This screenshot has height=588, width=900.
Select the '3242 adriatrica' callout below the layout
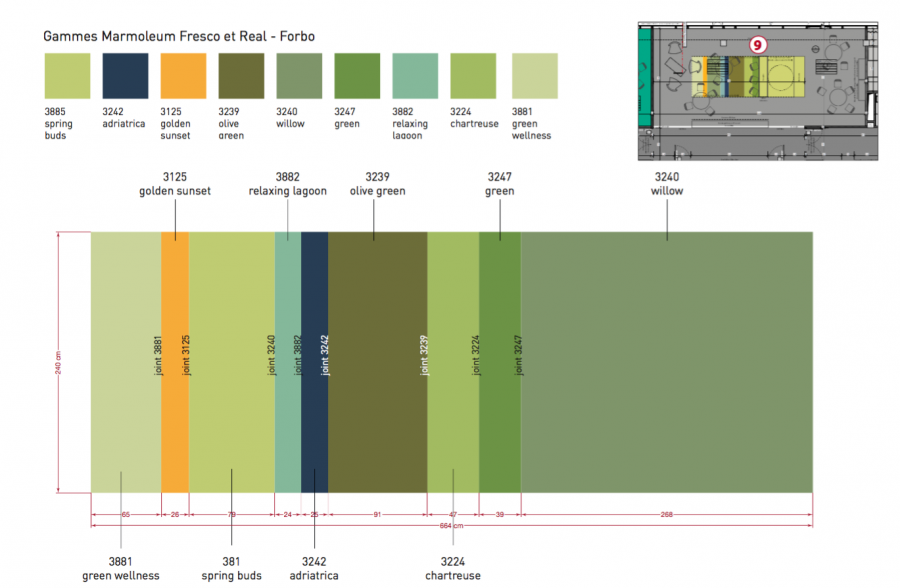coord(314,568)
